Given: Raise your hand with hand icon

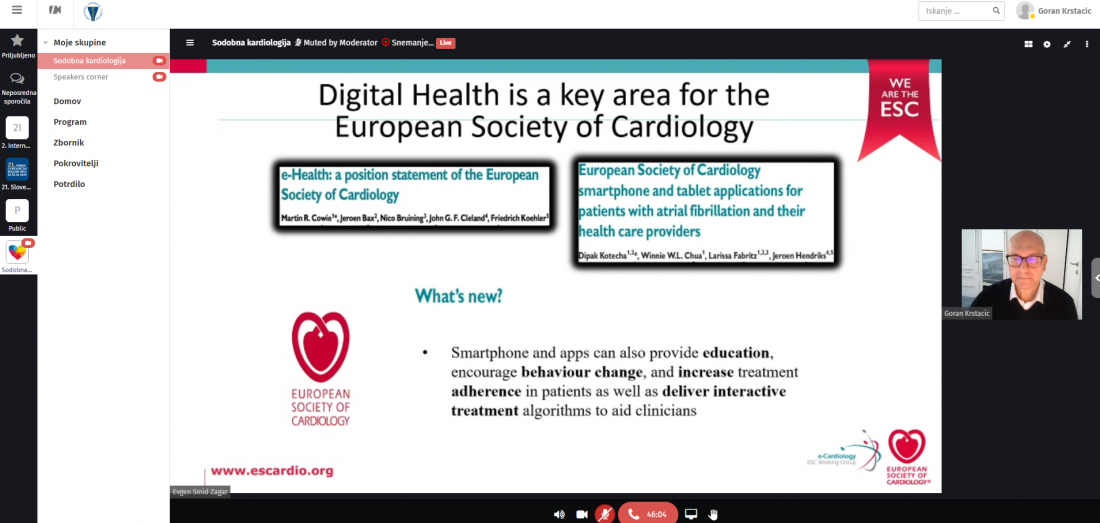Looking at the screenshot, I should click(713, 514).
